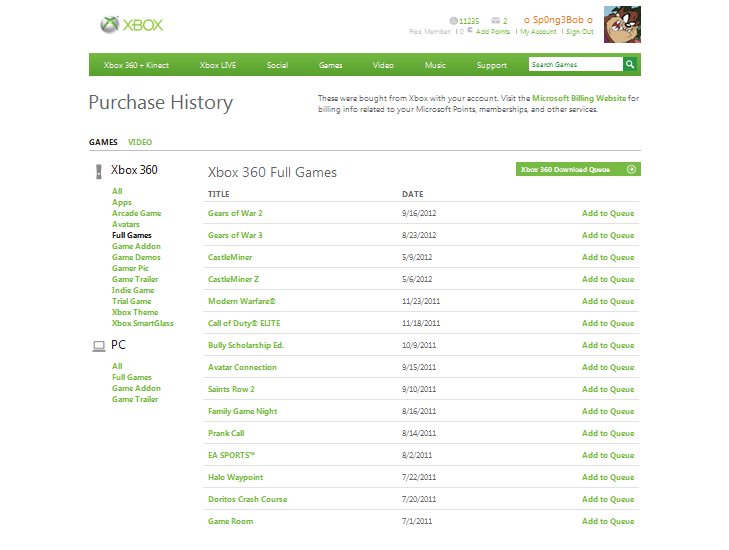Open messages envelope icon
Screen dimensions: 729x550
tap(494, 20)
